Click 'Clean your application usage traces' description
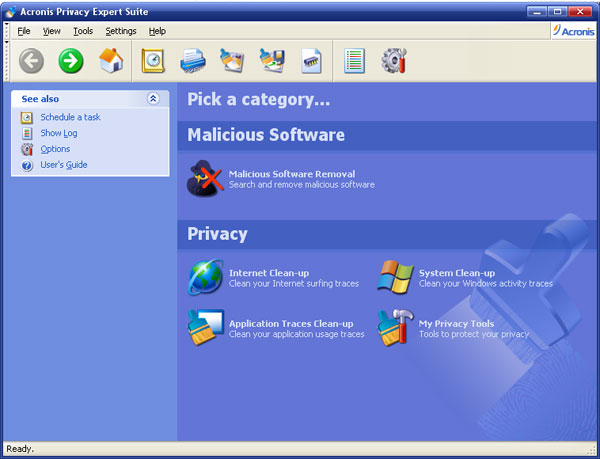 [x=297, y=334]
